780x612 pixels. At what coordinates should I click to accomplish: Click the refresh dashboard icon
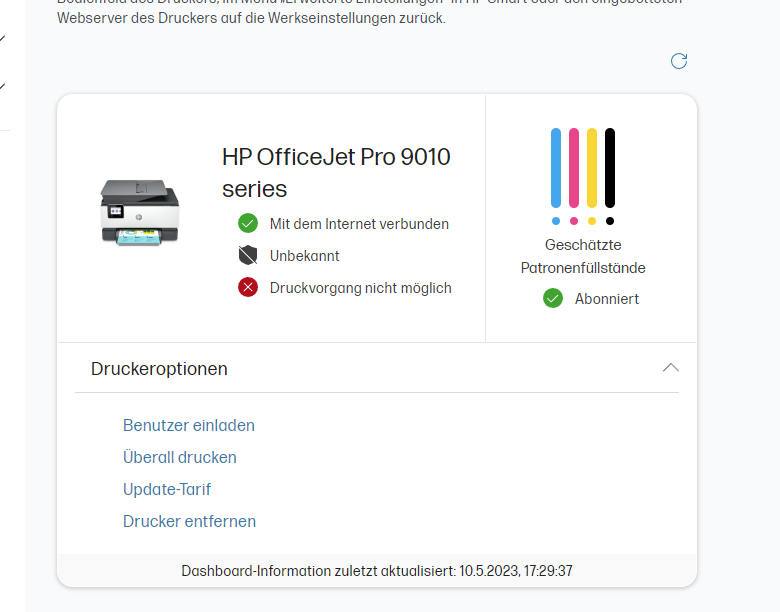[679, 61]
